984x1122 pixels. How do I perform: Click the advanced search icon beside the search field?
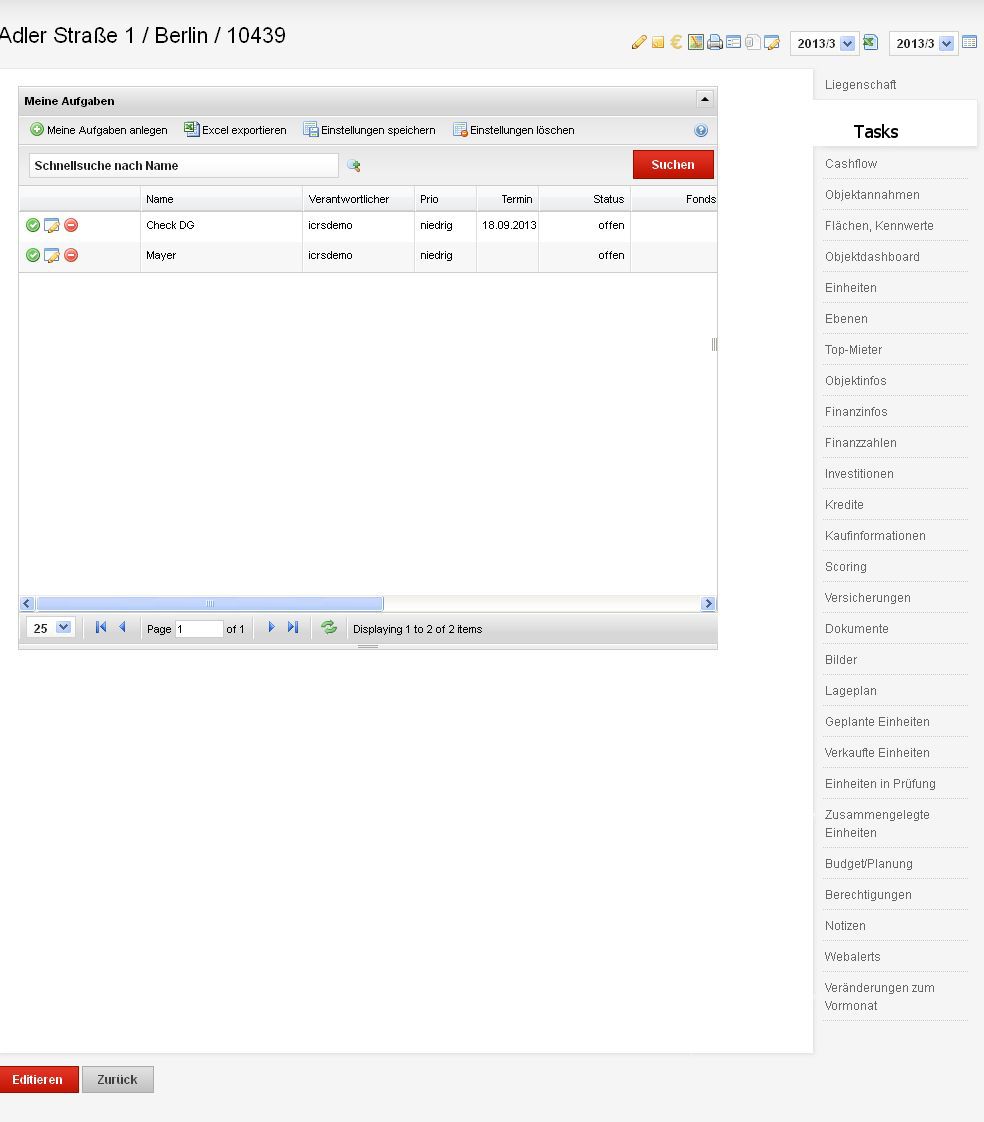coord(354,166)
